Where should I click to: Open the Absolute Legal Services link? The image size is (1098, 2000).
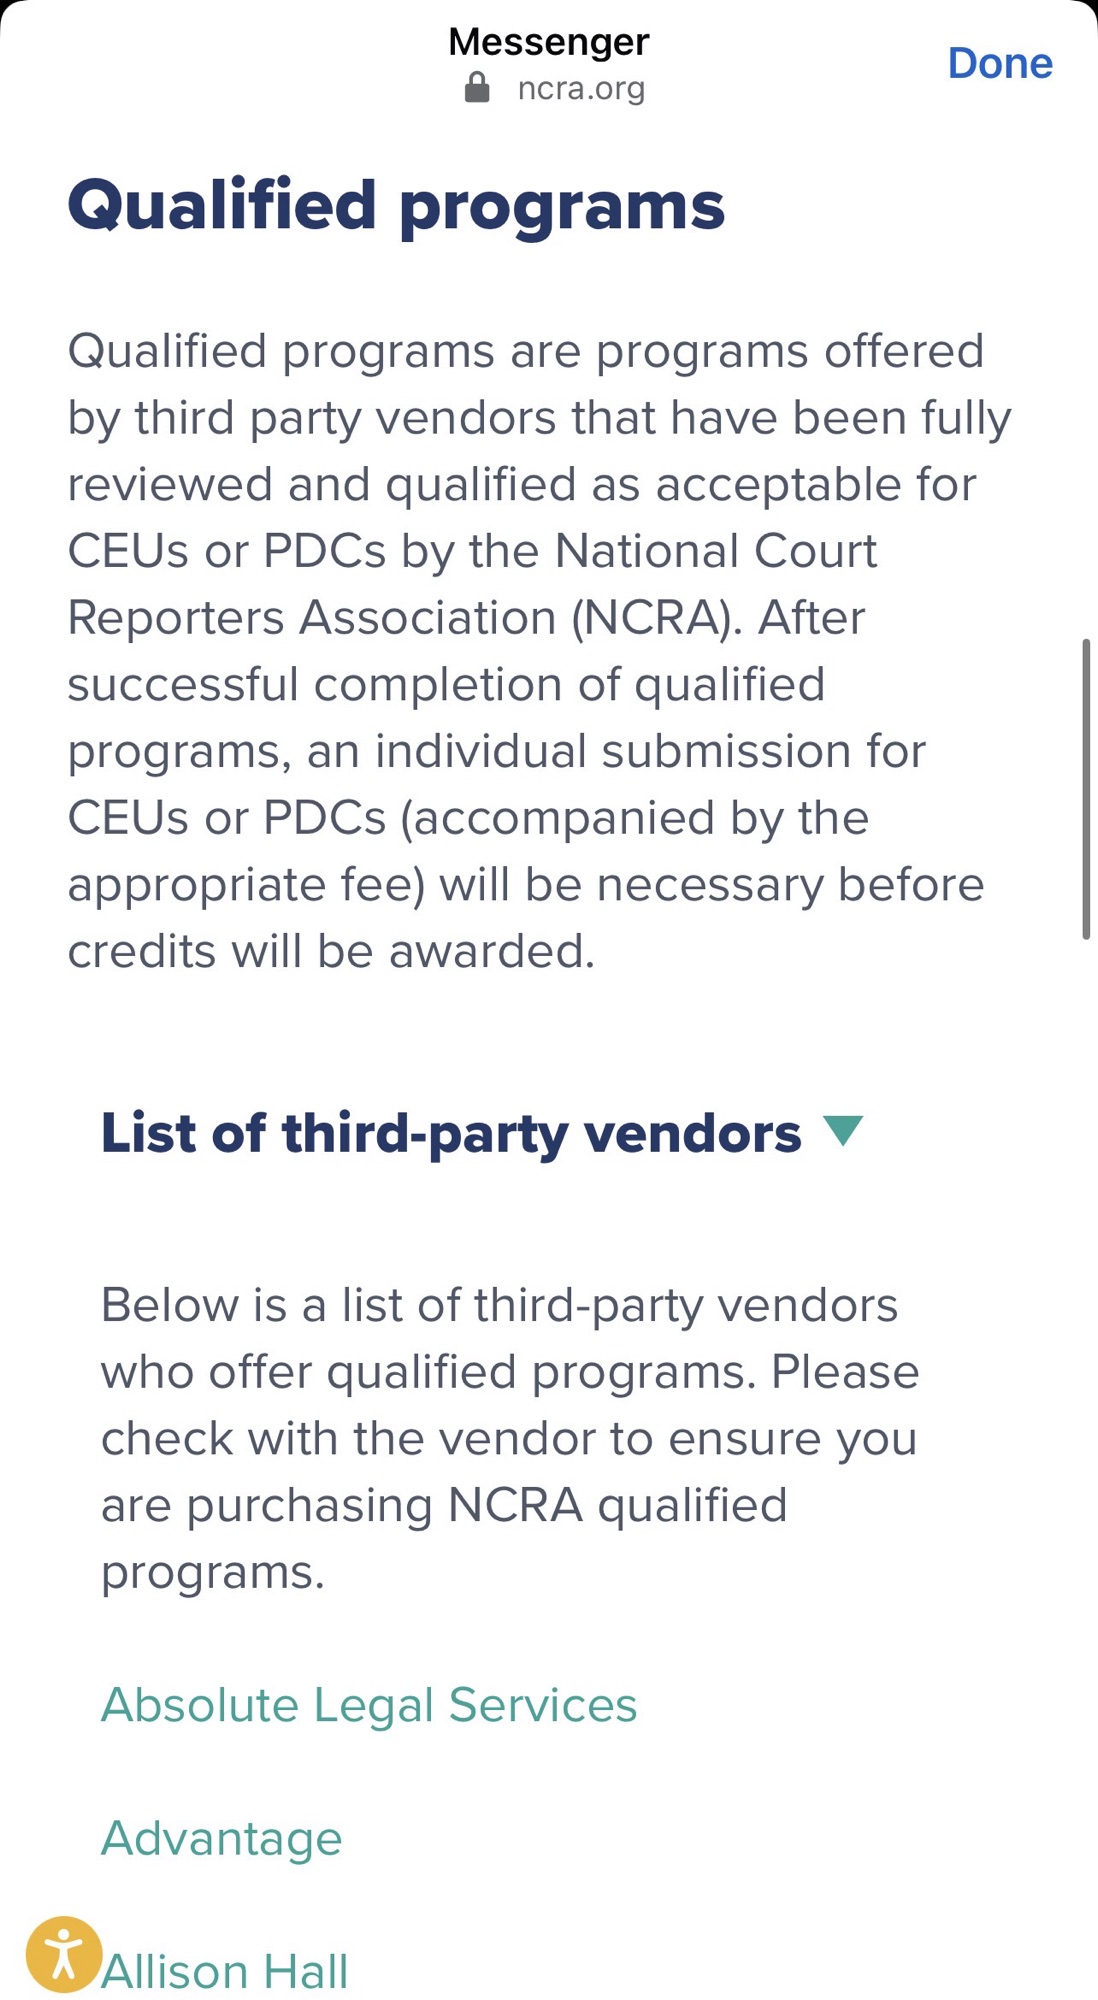[370, 1703]
